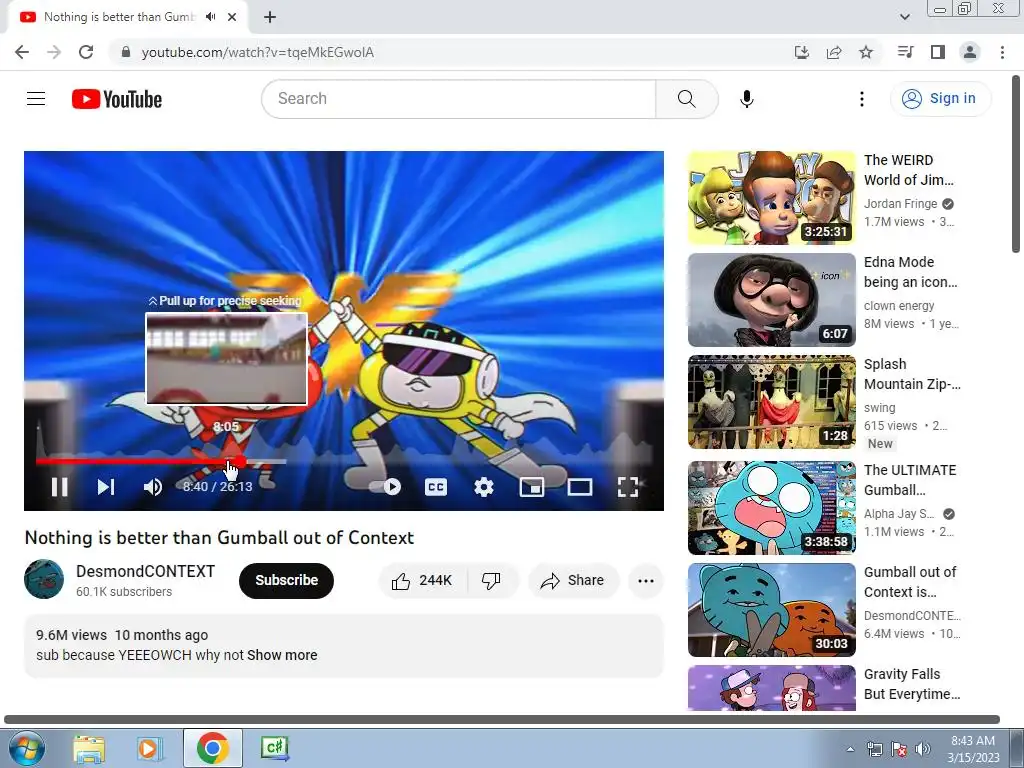Close the Gumball YouTube tab
The height and width of the screenshot is (768, 1024).
click(232, 17)
